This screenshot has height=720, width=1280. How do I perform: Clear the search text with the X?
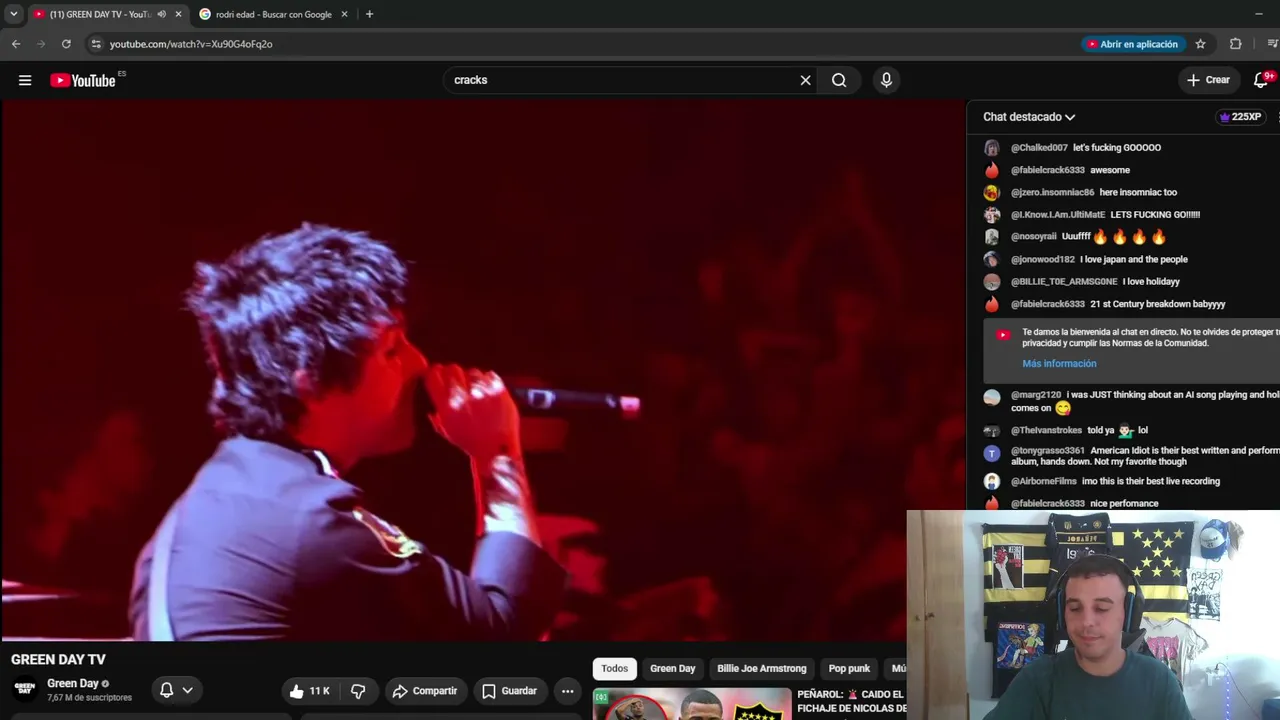click(x=805, y=80)
